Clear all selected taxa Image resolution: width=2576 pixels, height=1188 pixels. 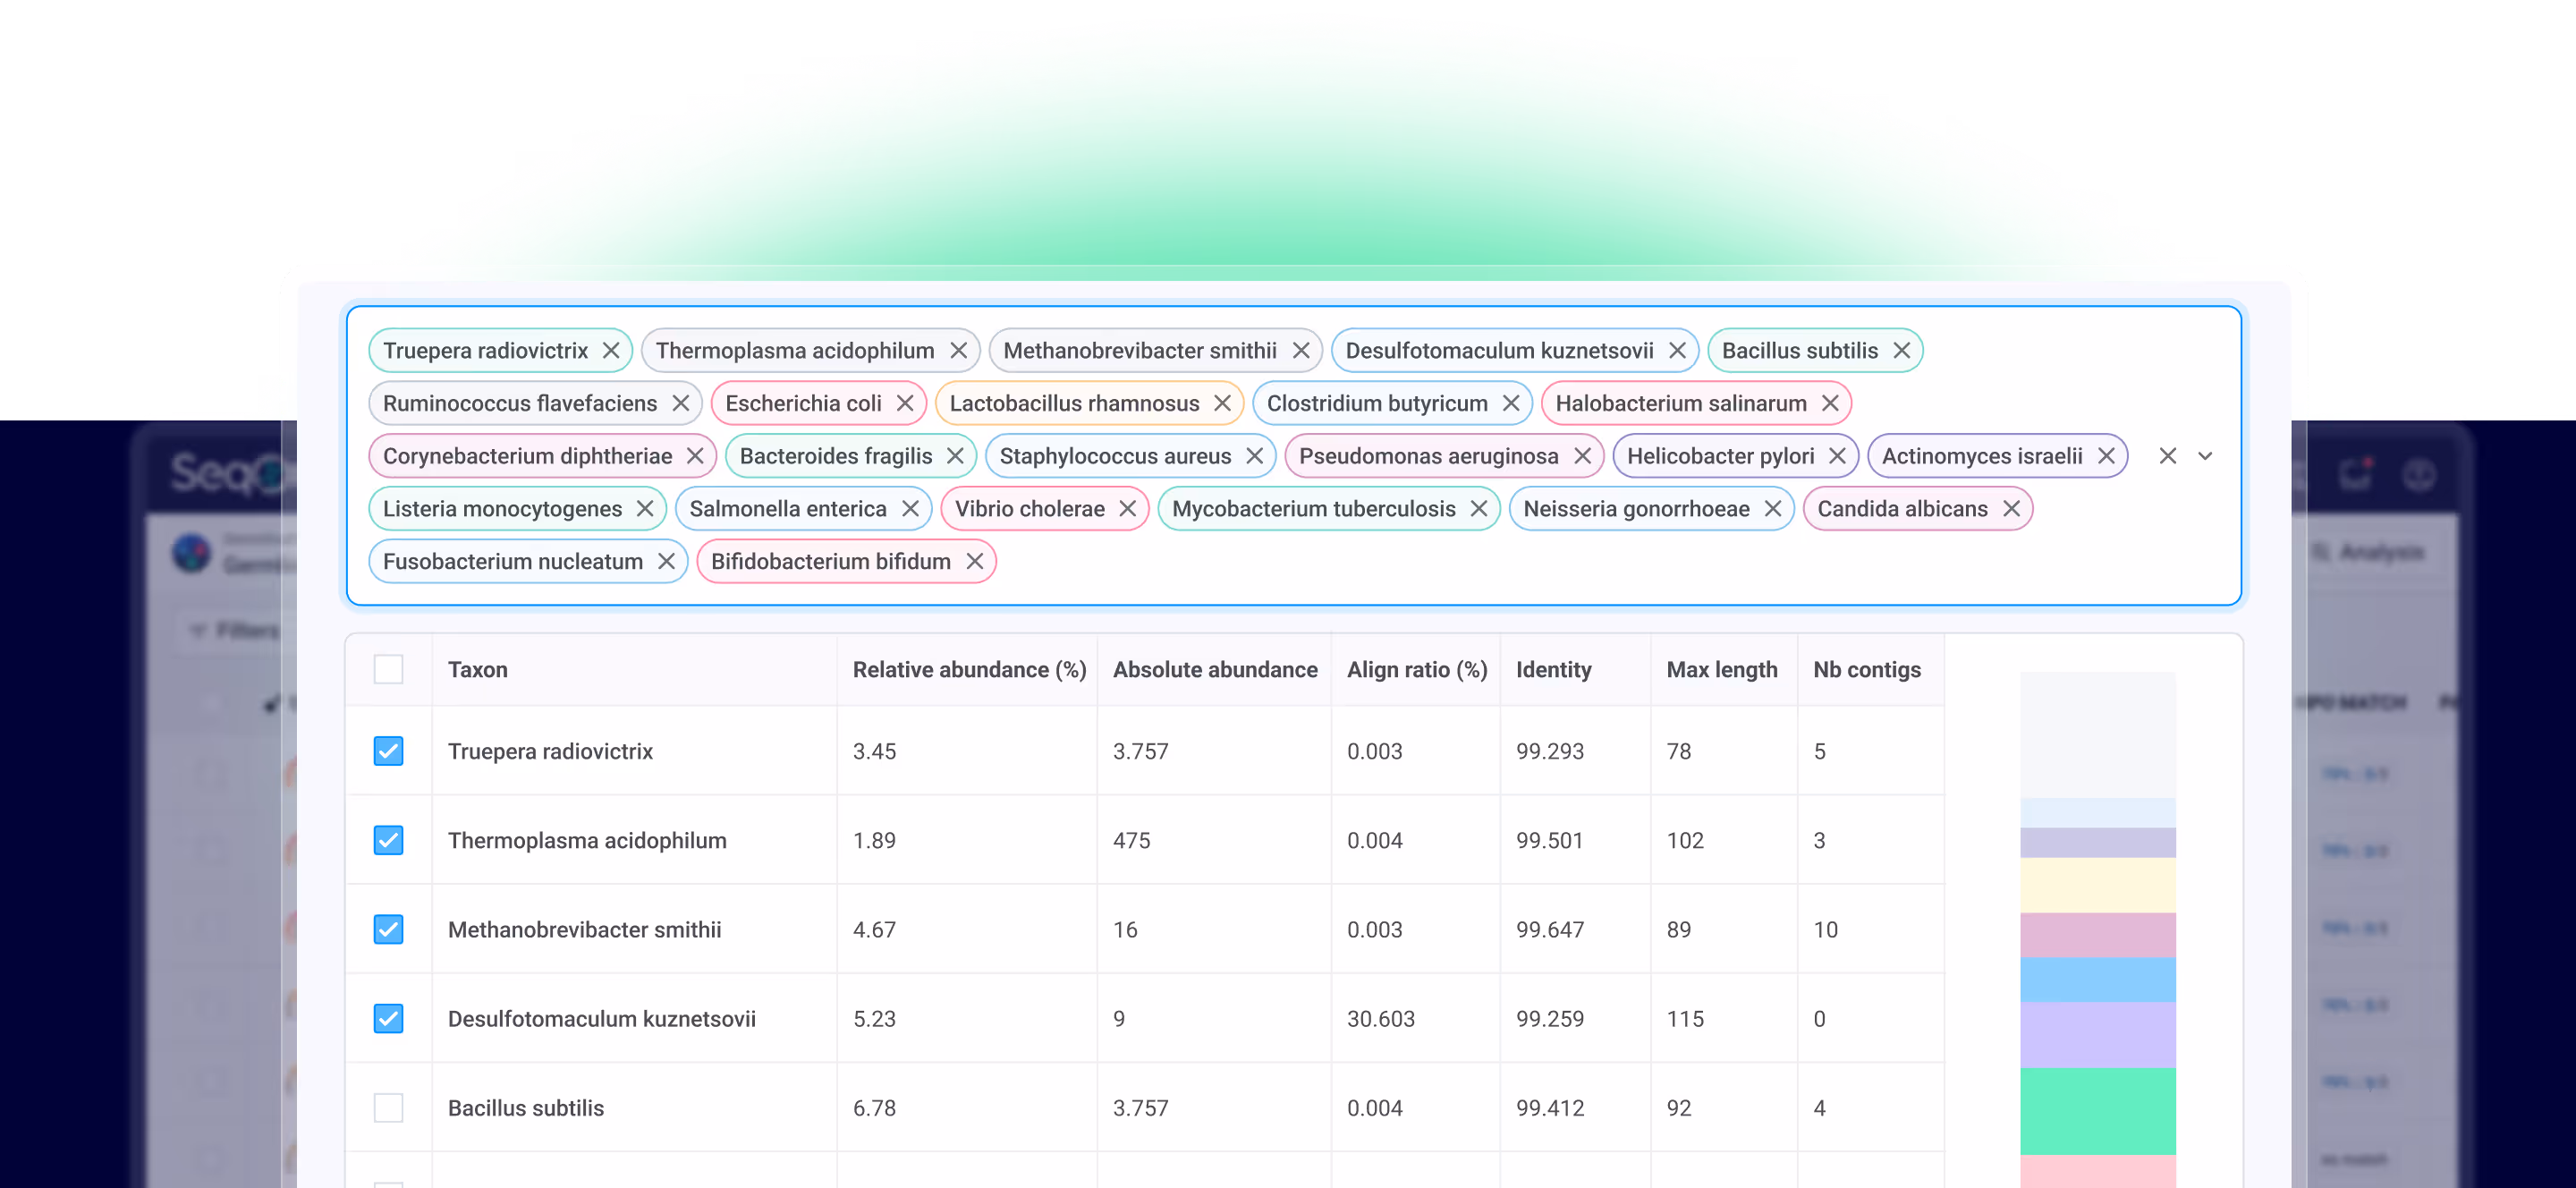pos(2167,457)
